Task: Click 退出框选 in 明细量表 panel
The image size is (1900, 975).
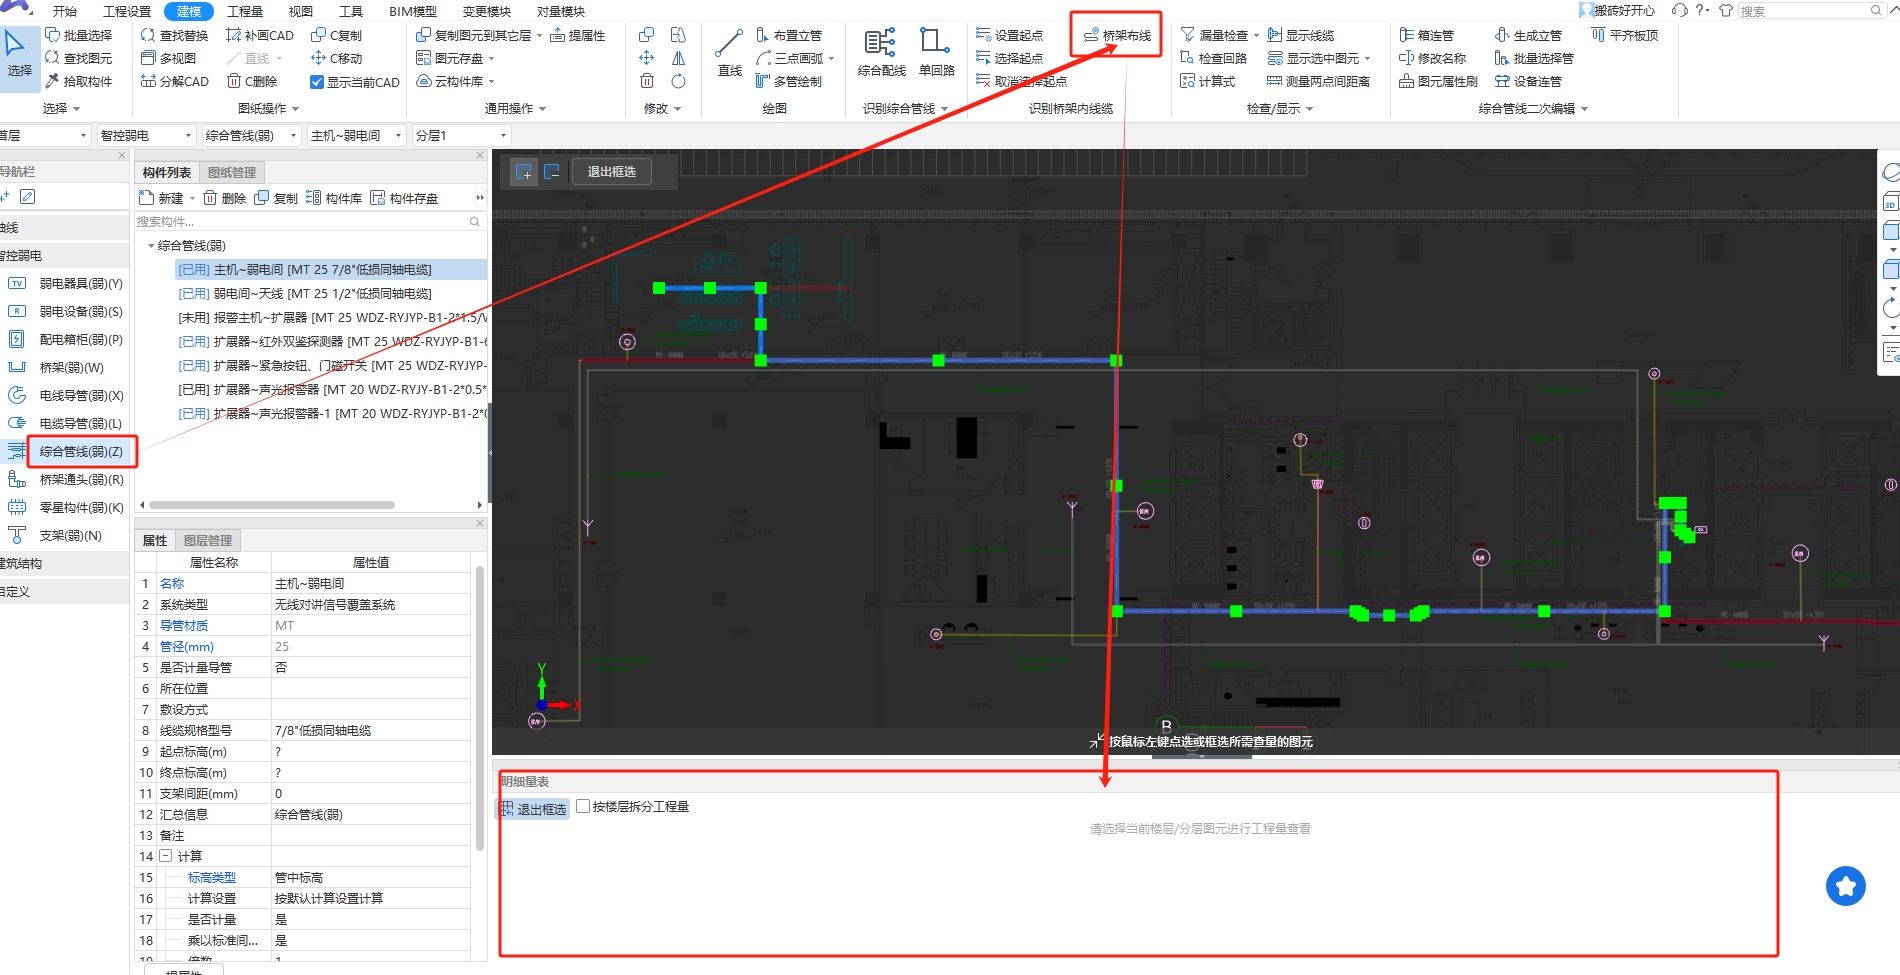Action: tap(534, 808)
